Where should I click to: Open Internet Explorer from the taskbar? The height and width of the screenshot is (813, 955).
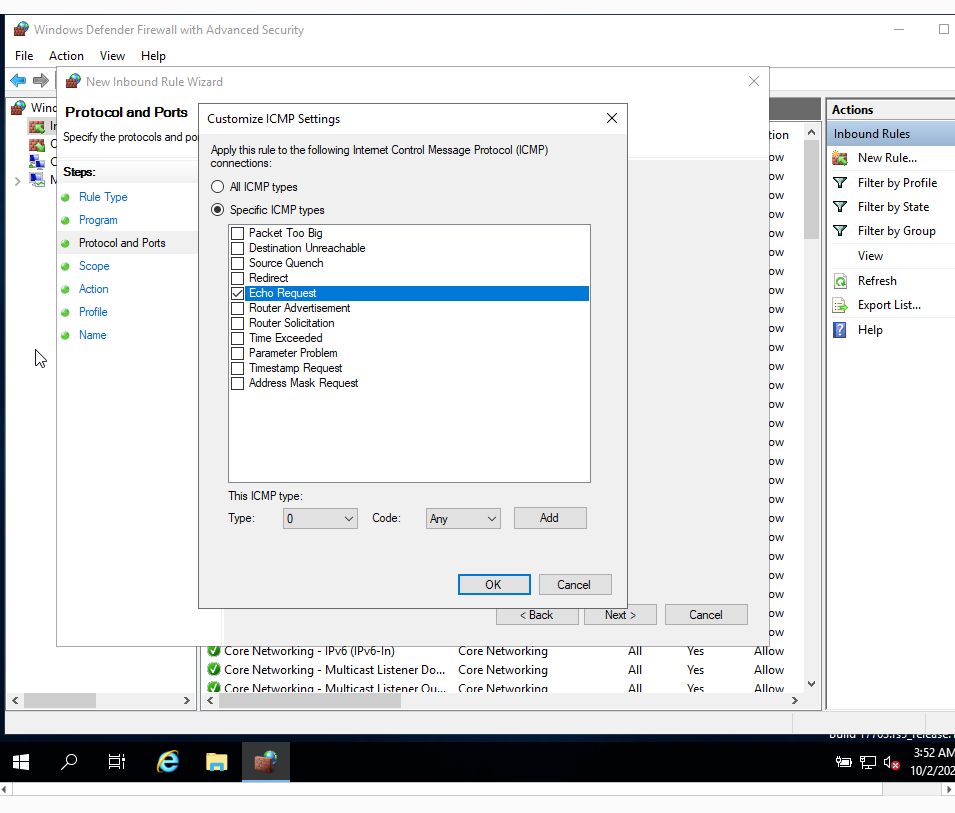167,762
